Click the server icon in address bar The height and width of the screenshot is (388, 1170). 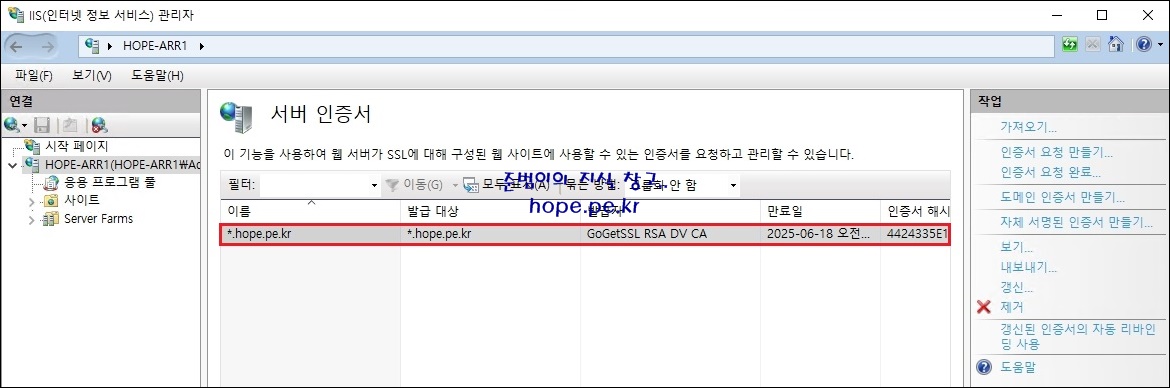tap(93, 46)
